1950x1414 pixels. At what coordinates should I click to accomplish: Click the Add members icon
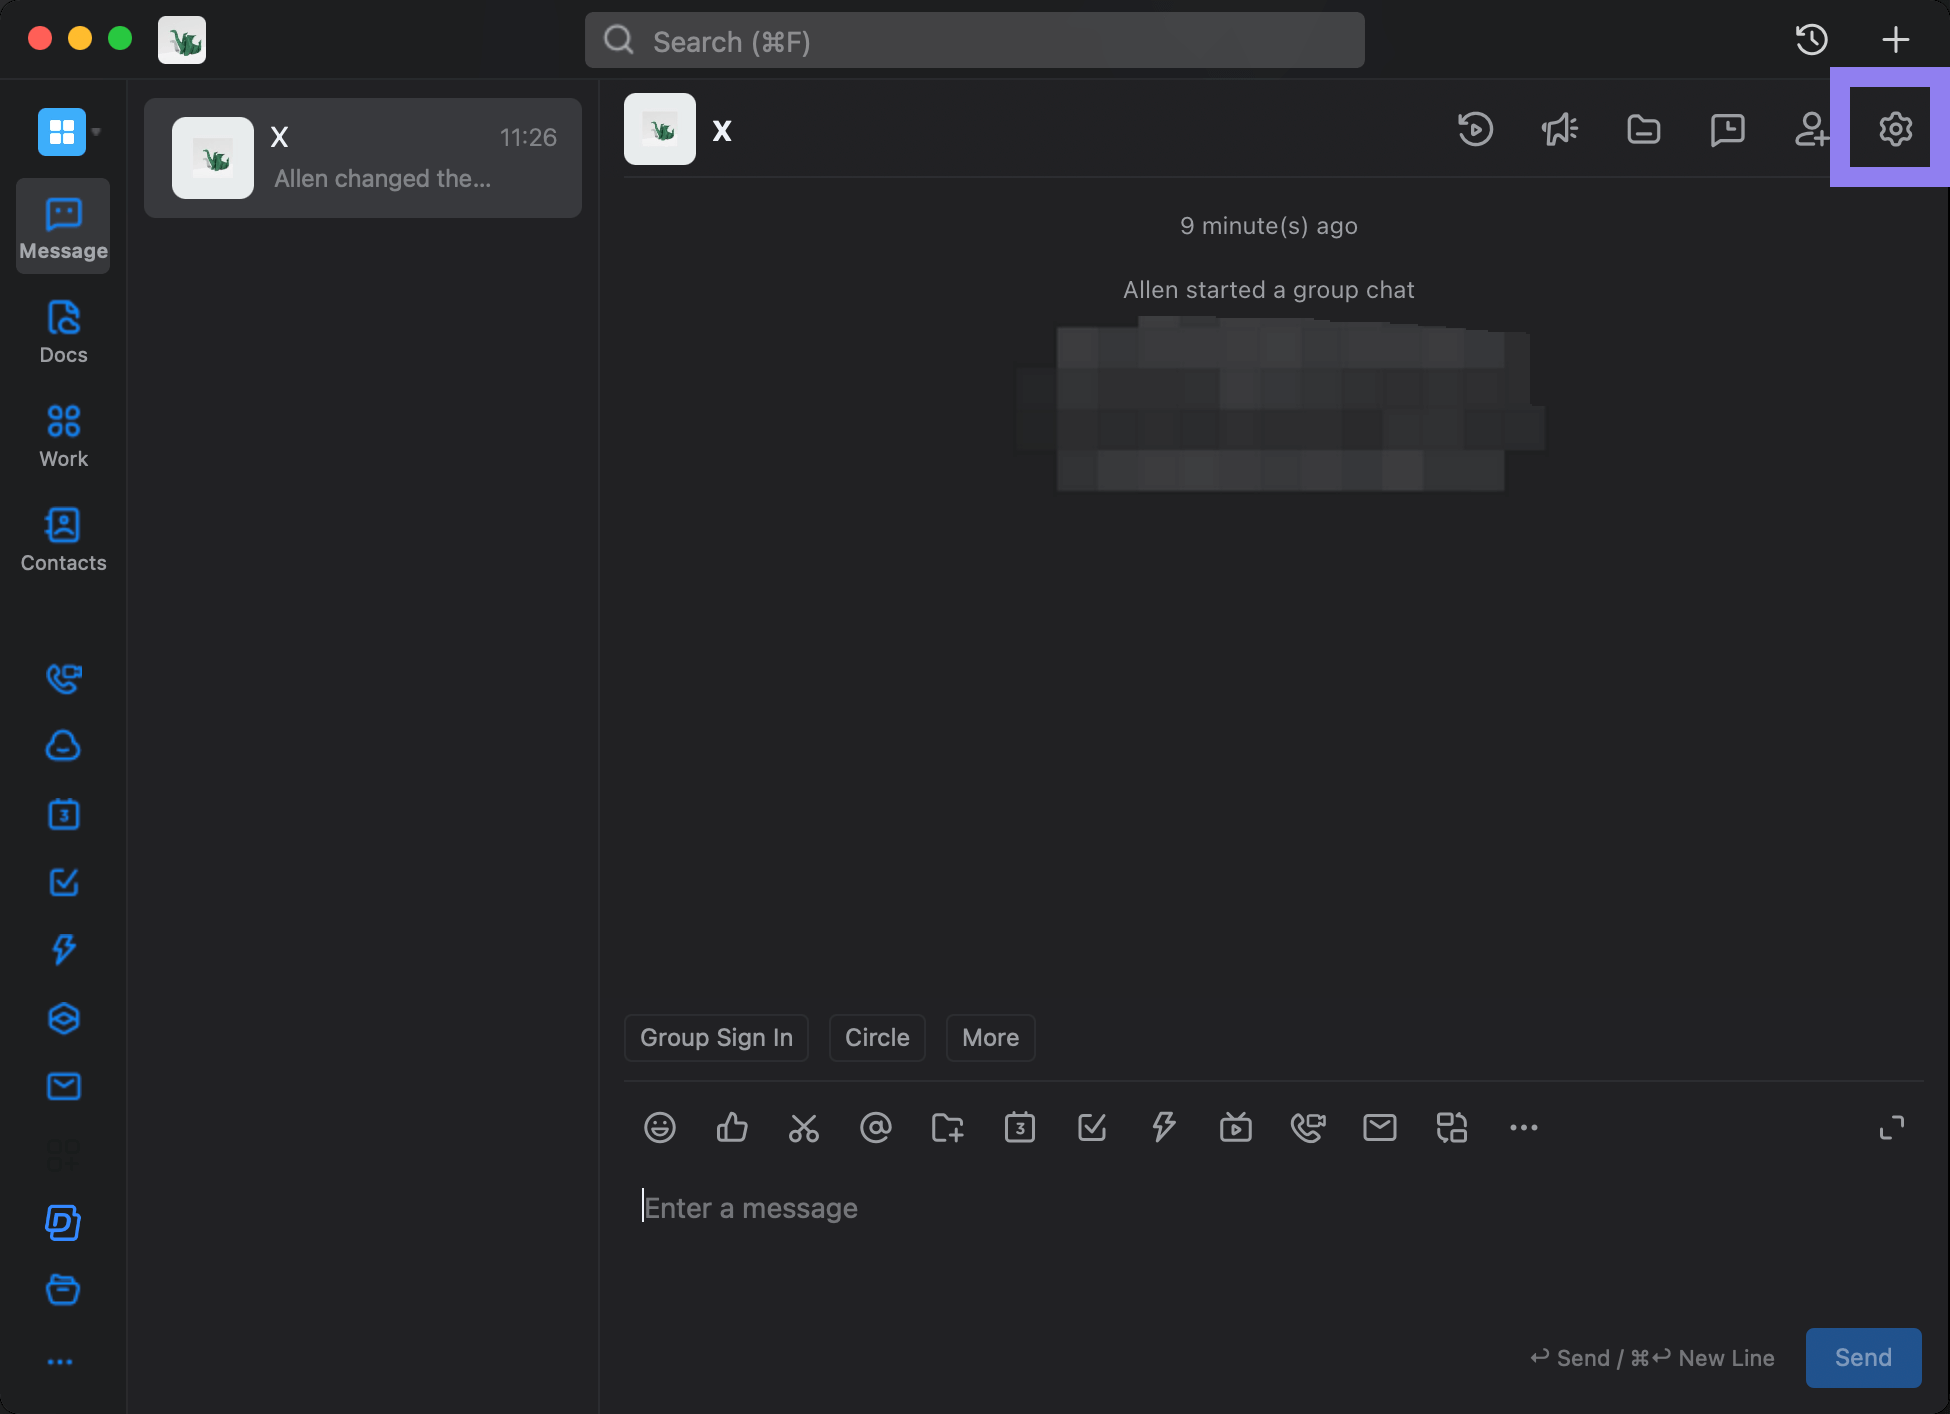pyautogui.click(x=1811, y=129)
